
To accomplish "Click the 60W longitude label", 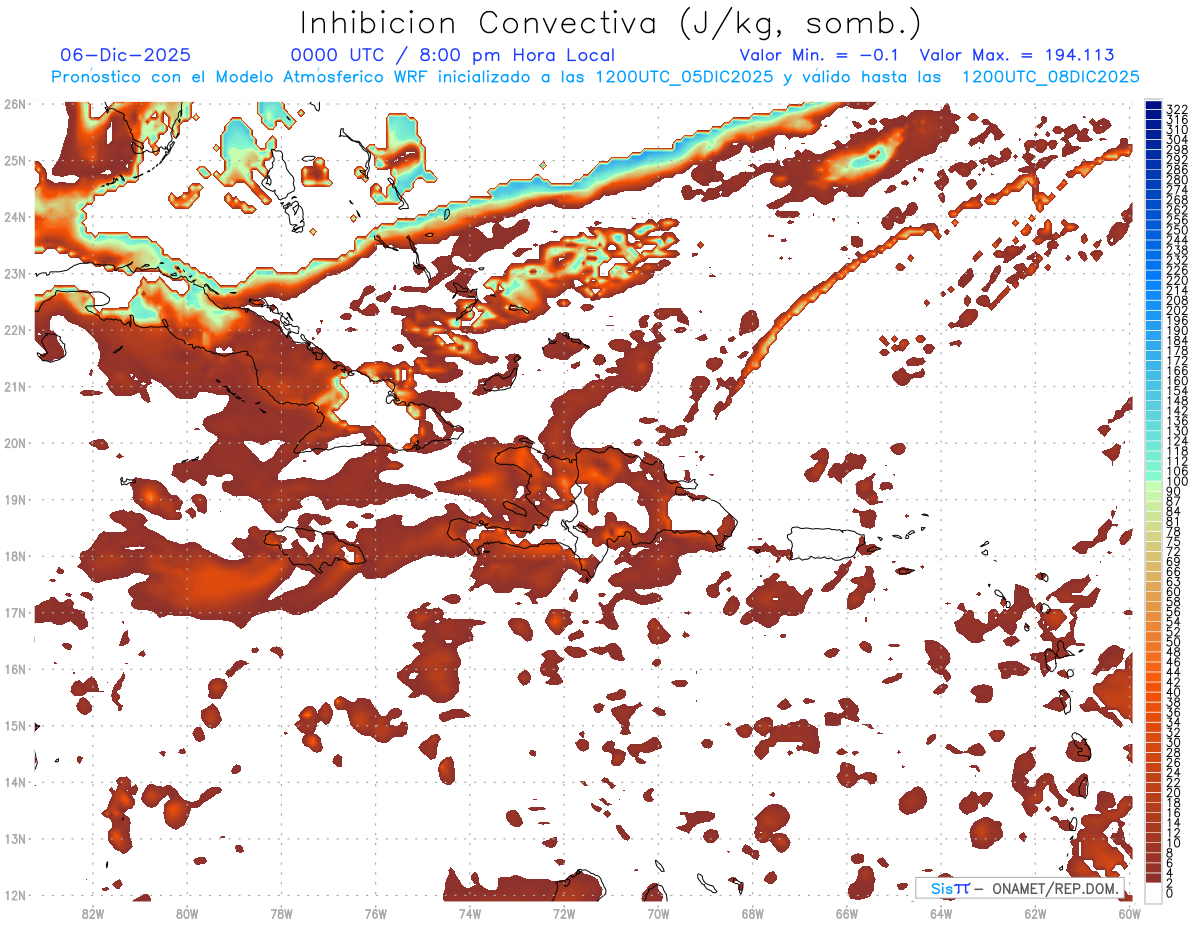I will coord(1130,913).
